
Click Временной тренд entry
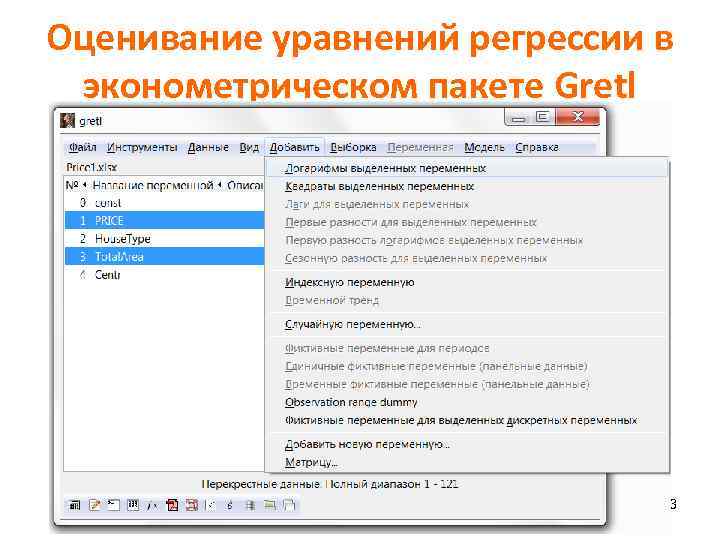[467, 300]
